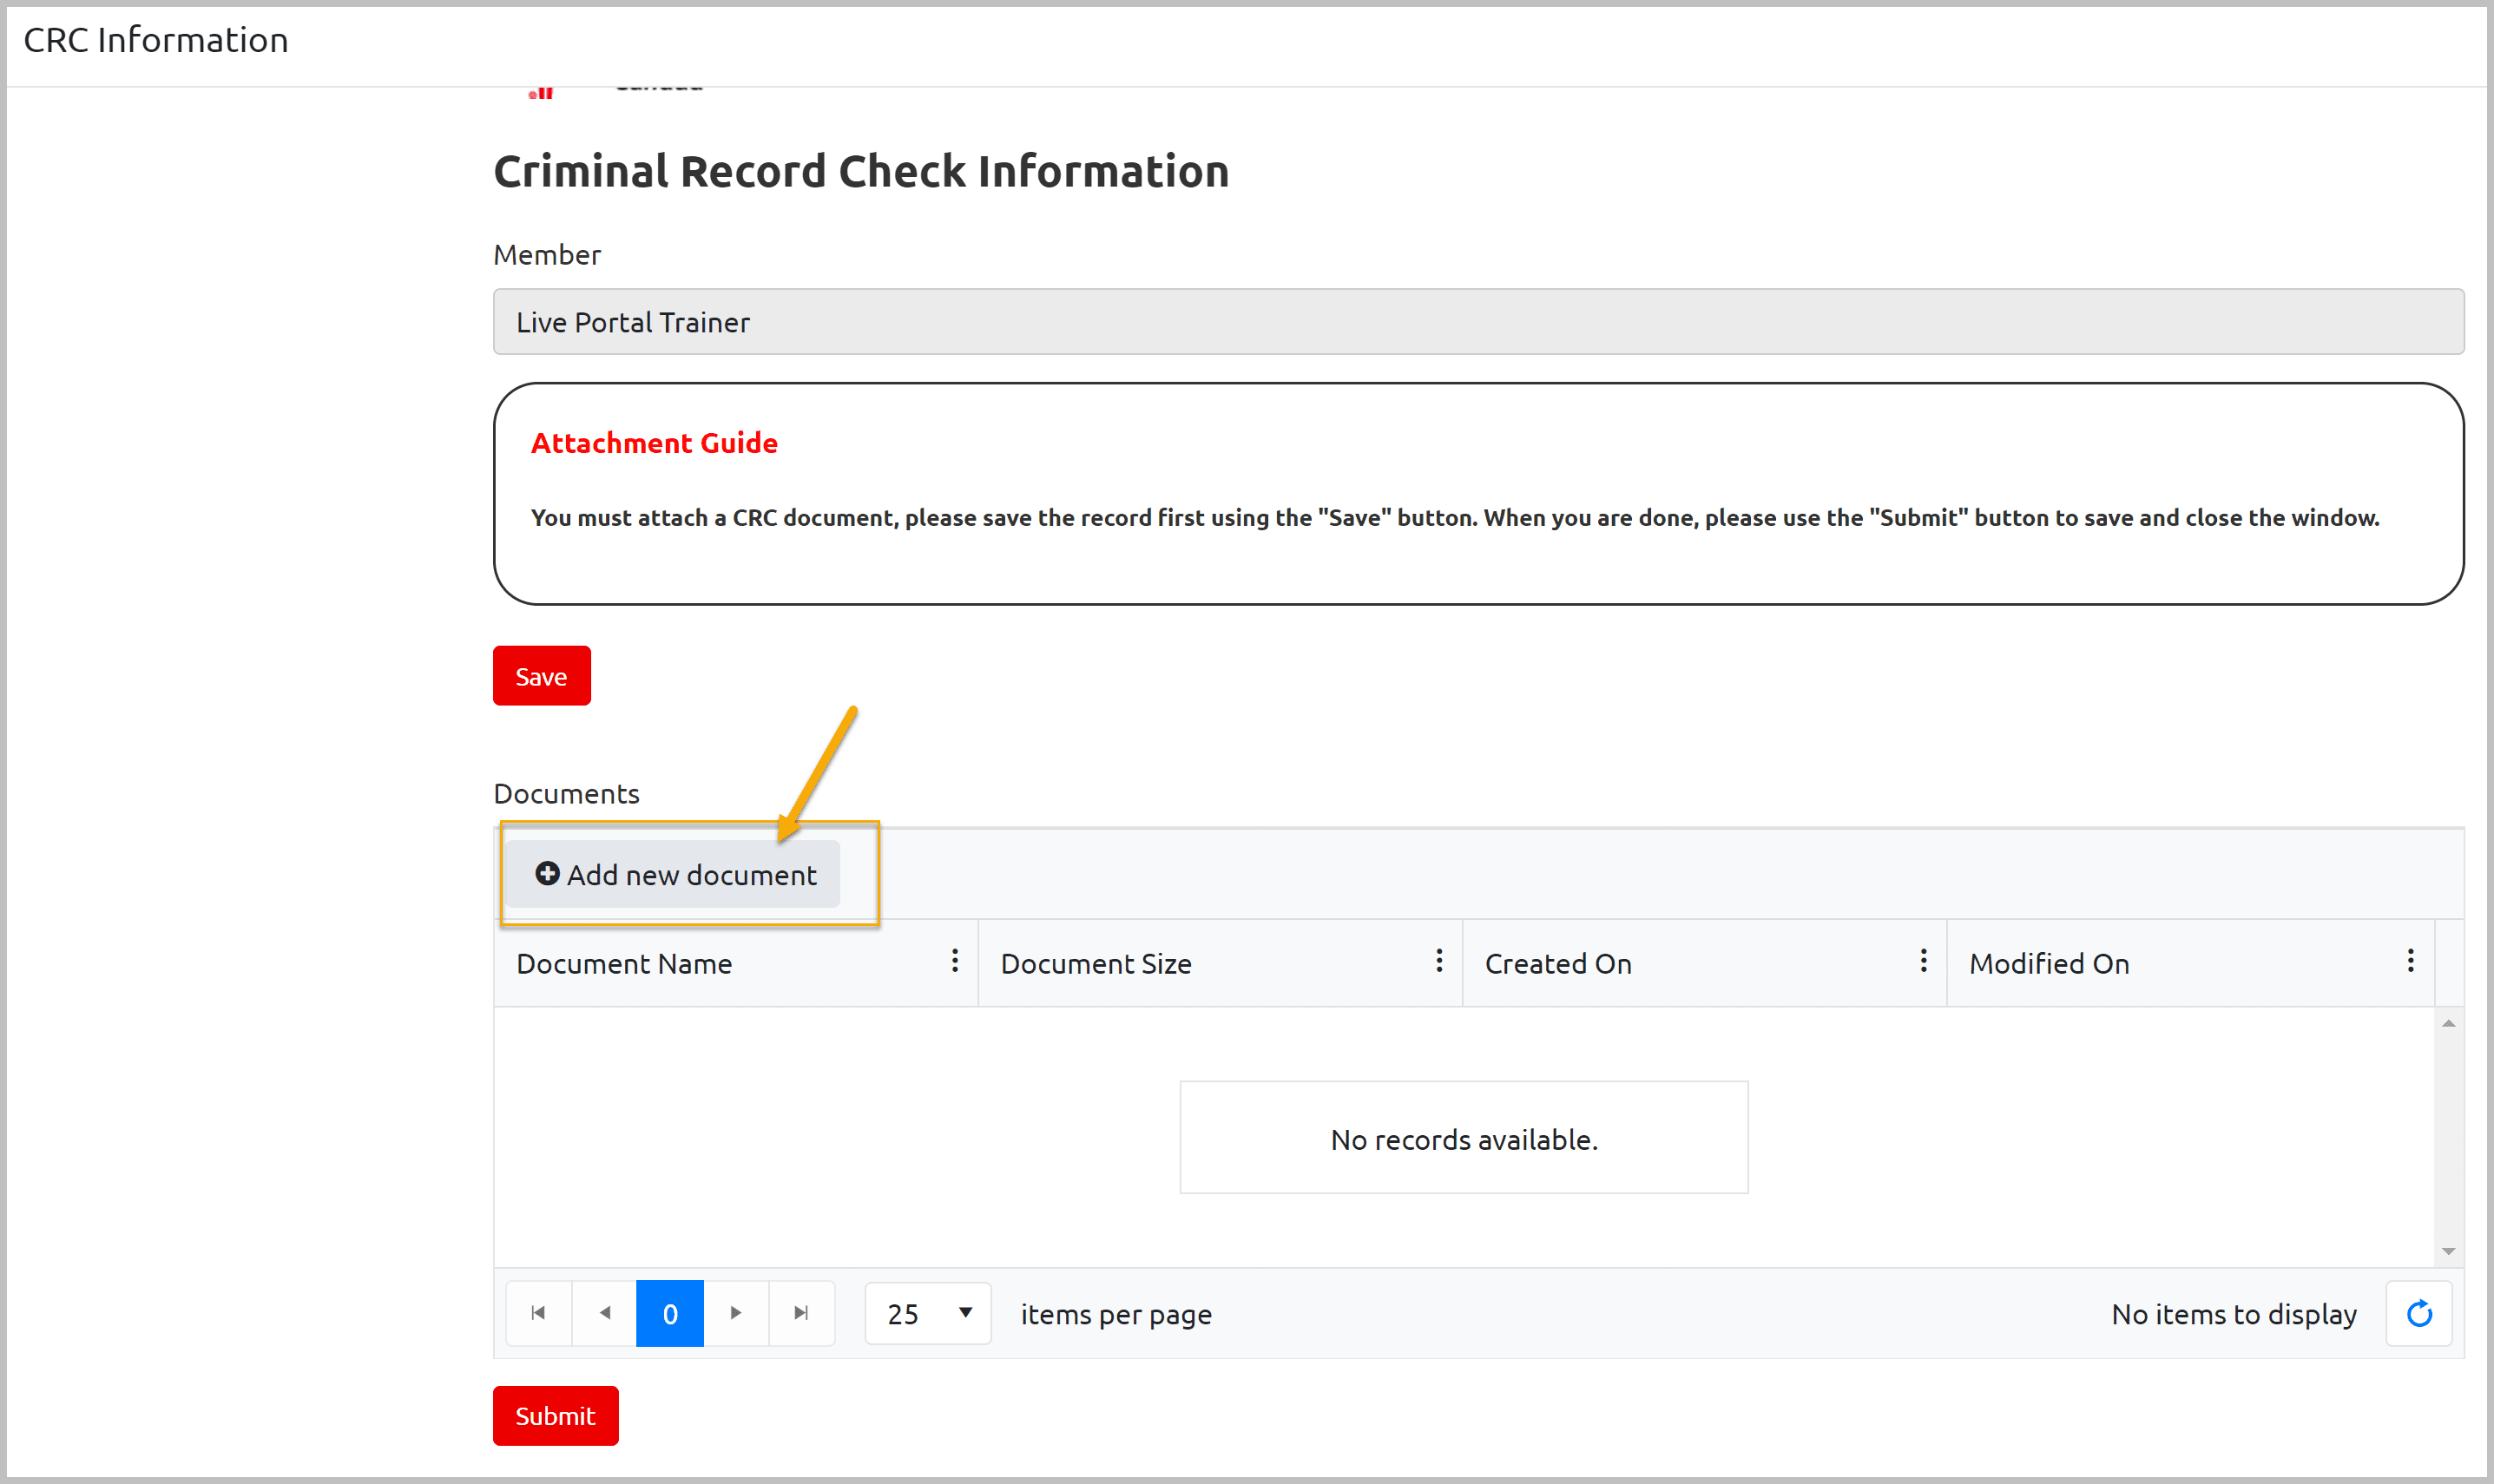Image resolution: width=2494 pixels, height=1484 pixels.
Task: Click the Attachment Guide heading
Action: tap(654, 443)
